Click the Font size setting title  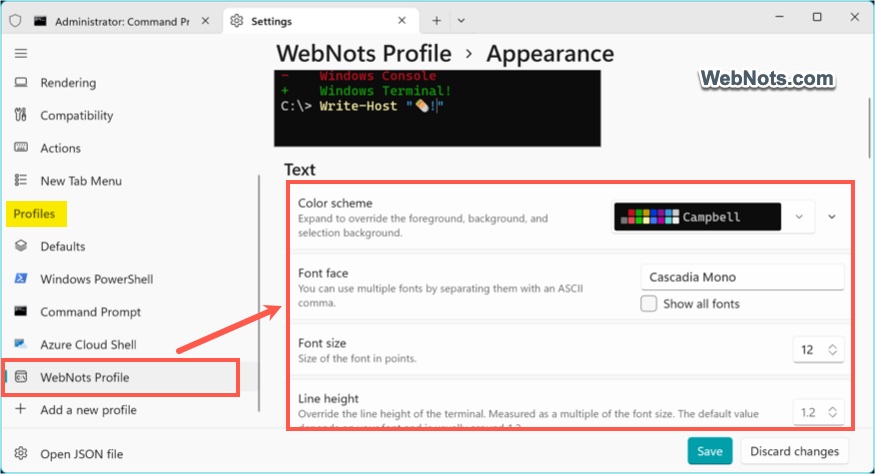click(x=322, y=343)
